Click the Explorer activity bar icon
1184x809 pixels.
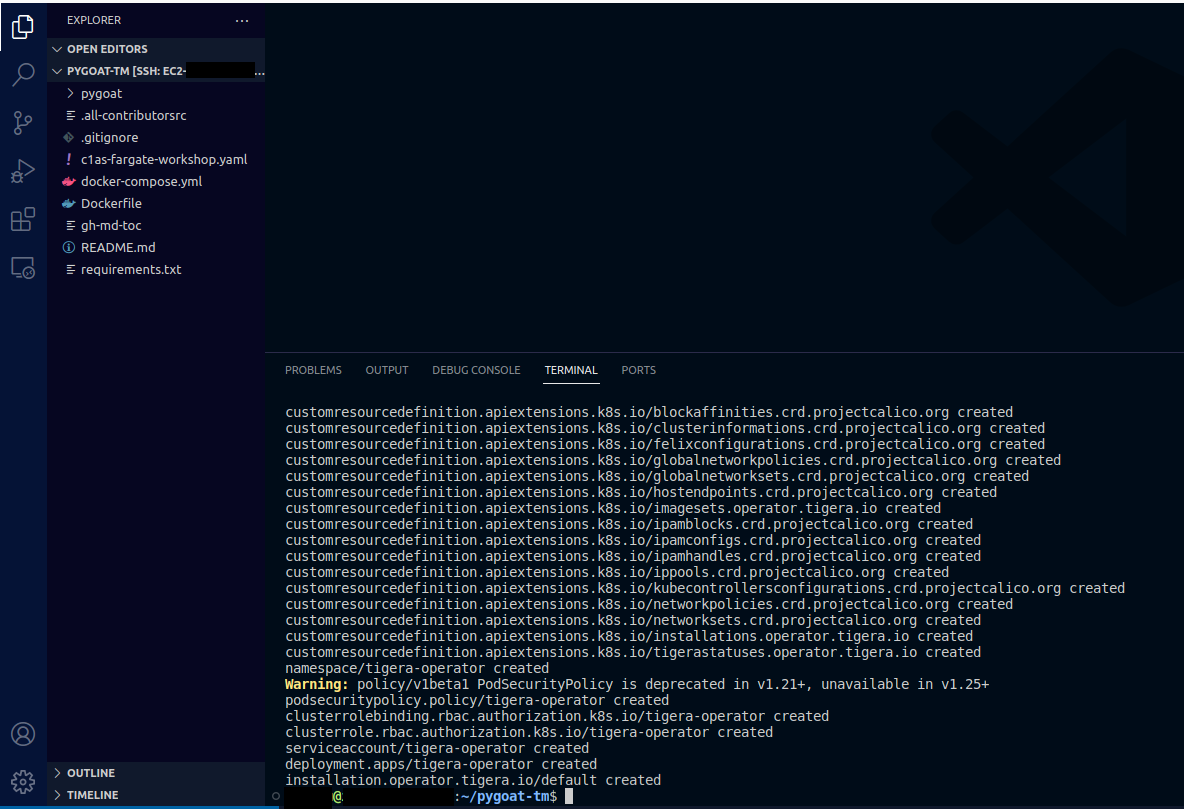(22, 27)
